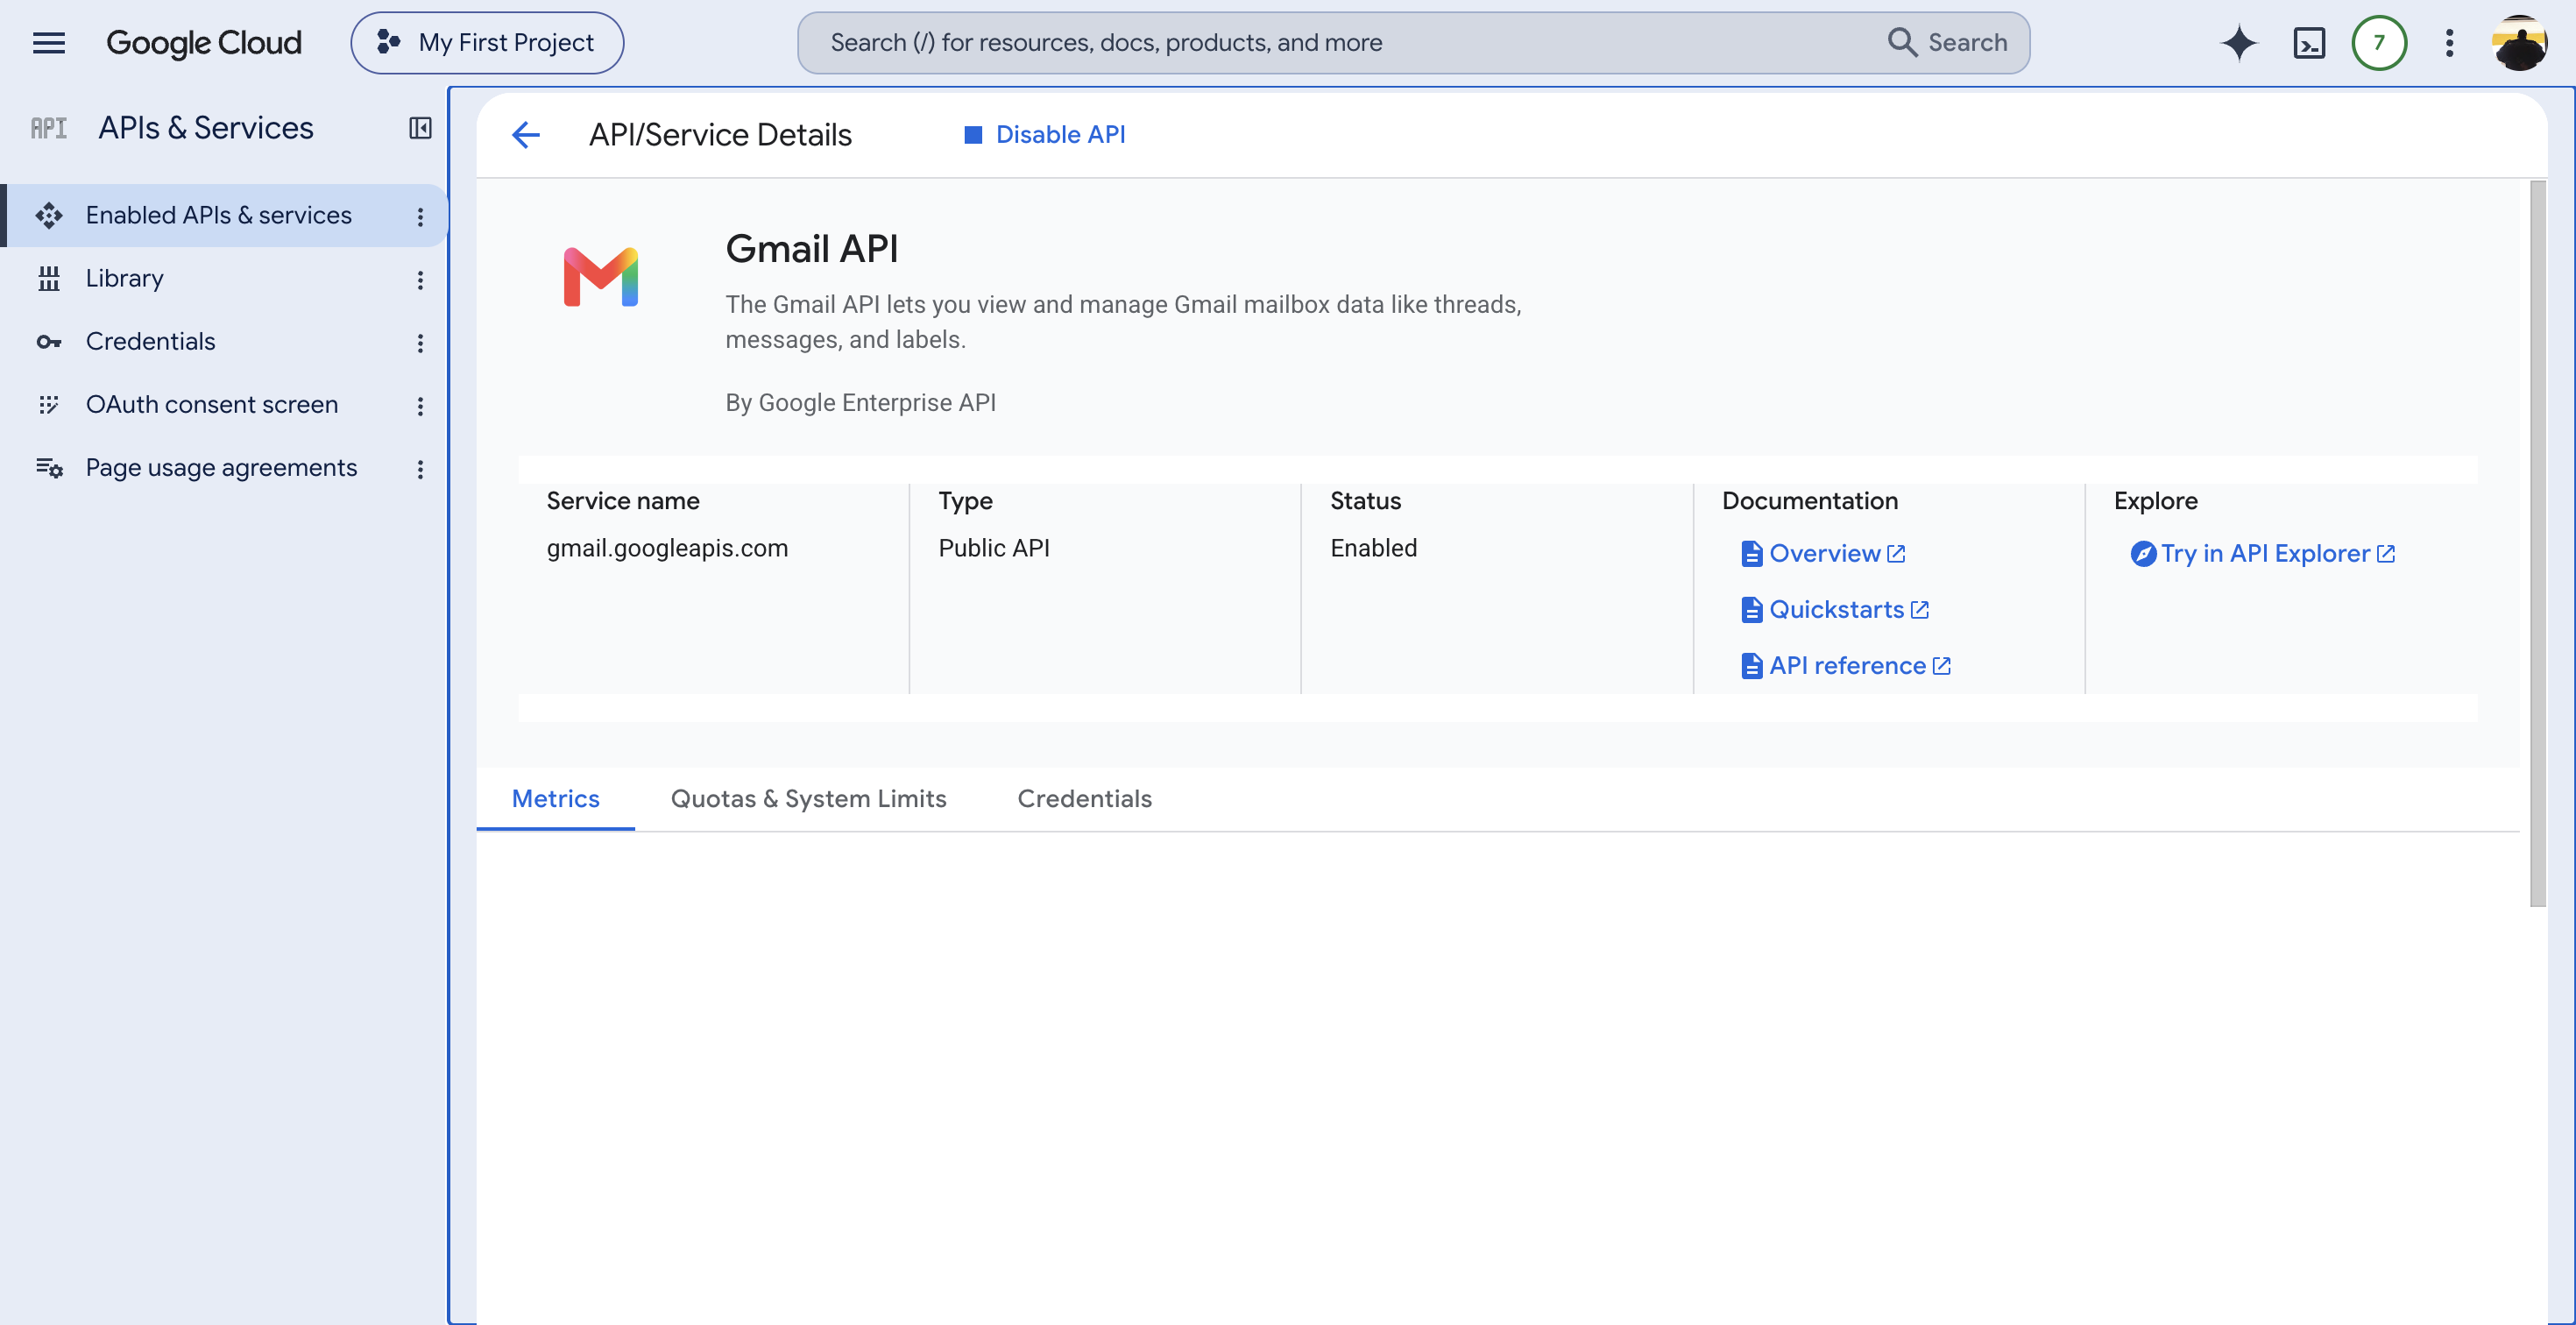Screen dimensions: 2576x1325
Task: Switch to the Credentials tab
Action: [x=1084, y=798]
